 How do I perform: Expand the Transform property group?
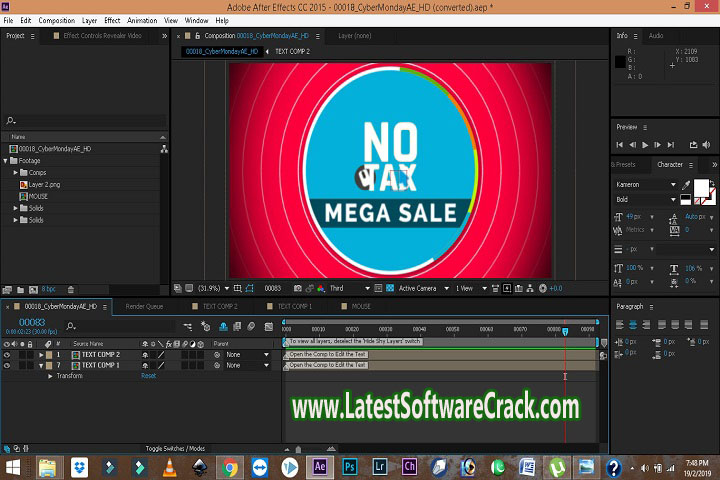(50, 376)
